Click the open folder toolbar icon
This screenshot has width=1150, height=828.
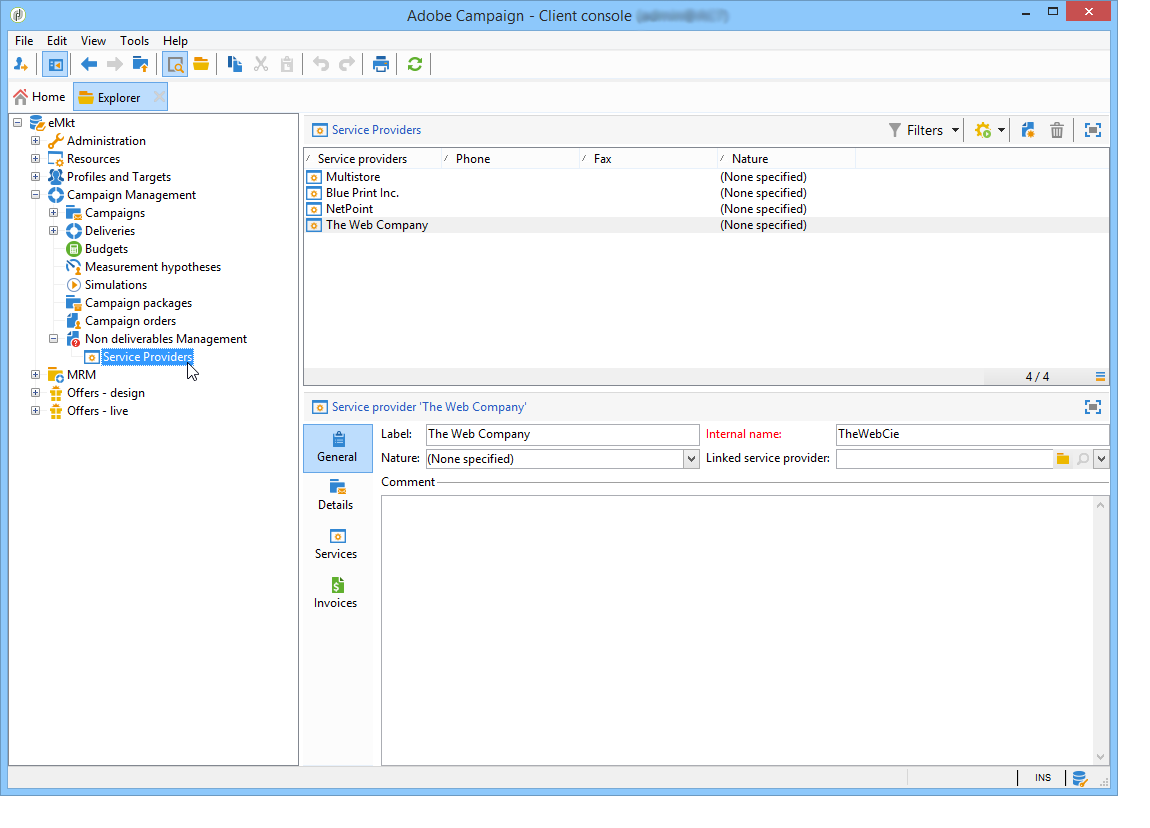click(201, 65)
